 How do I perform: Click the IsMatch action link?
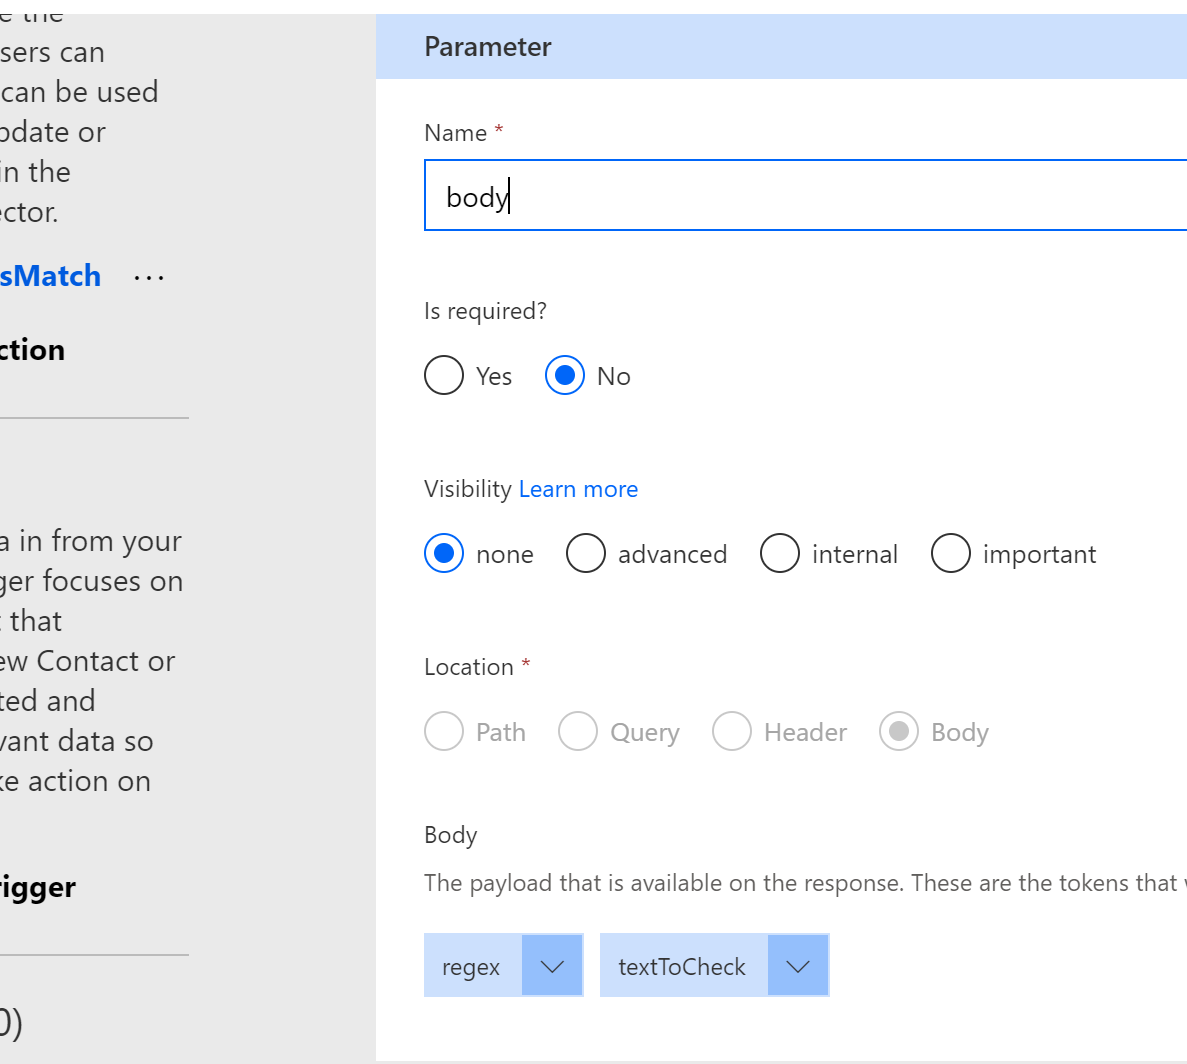tap(50, 276)
